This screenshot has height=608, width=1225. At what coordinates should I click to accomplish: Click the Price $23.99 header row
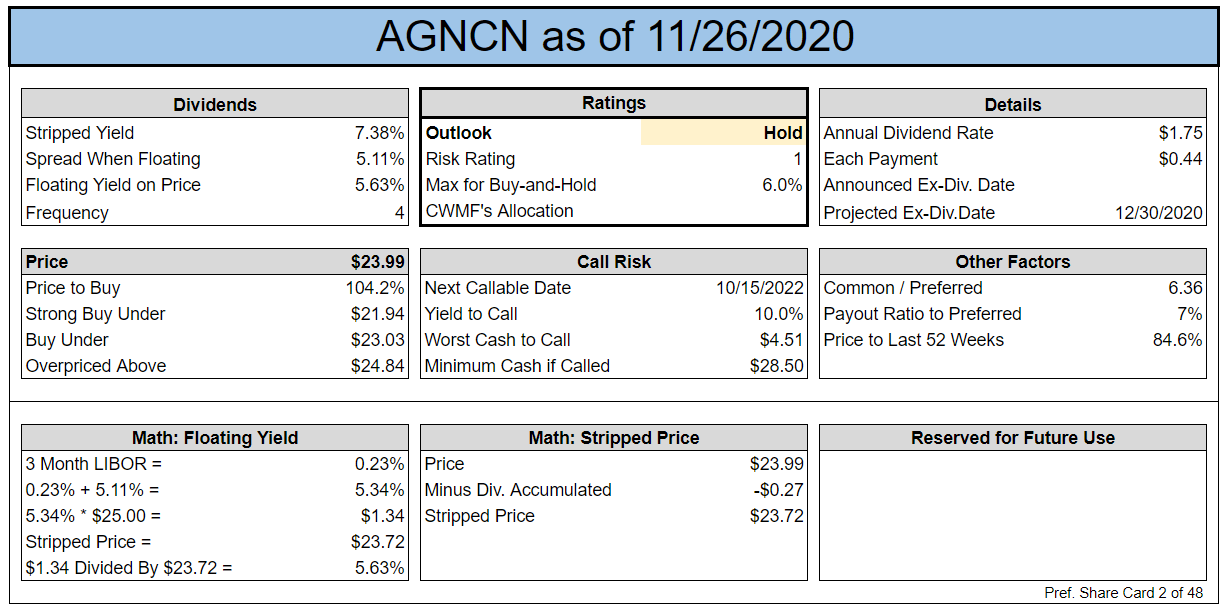click(x=215, y=262)
